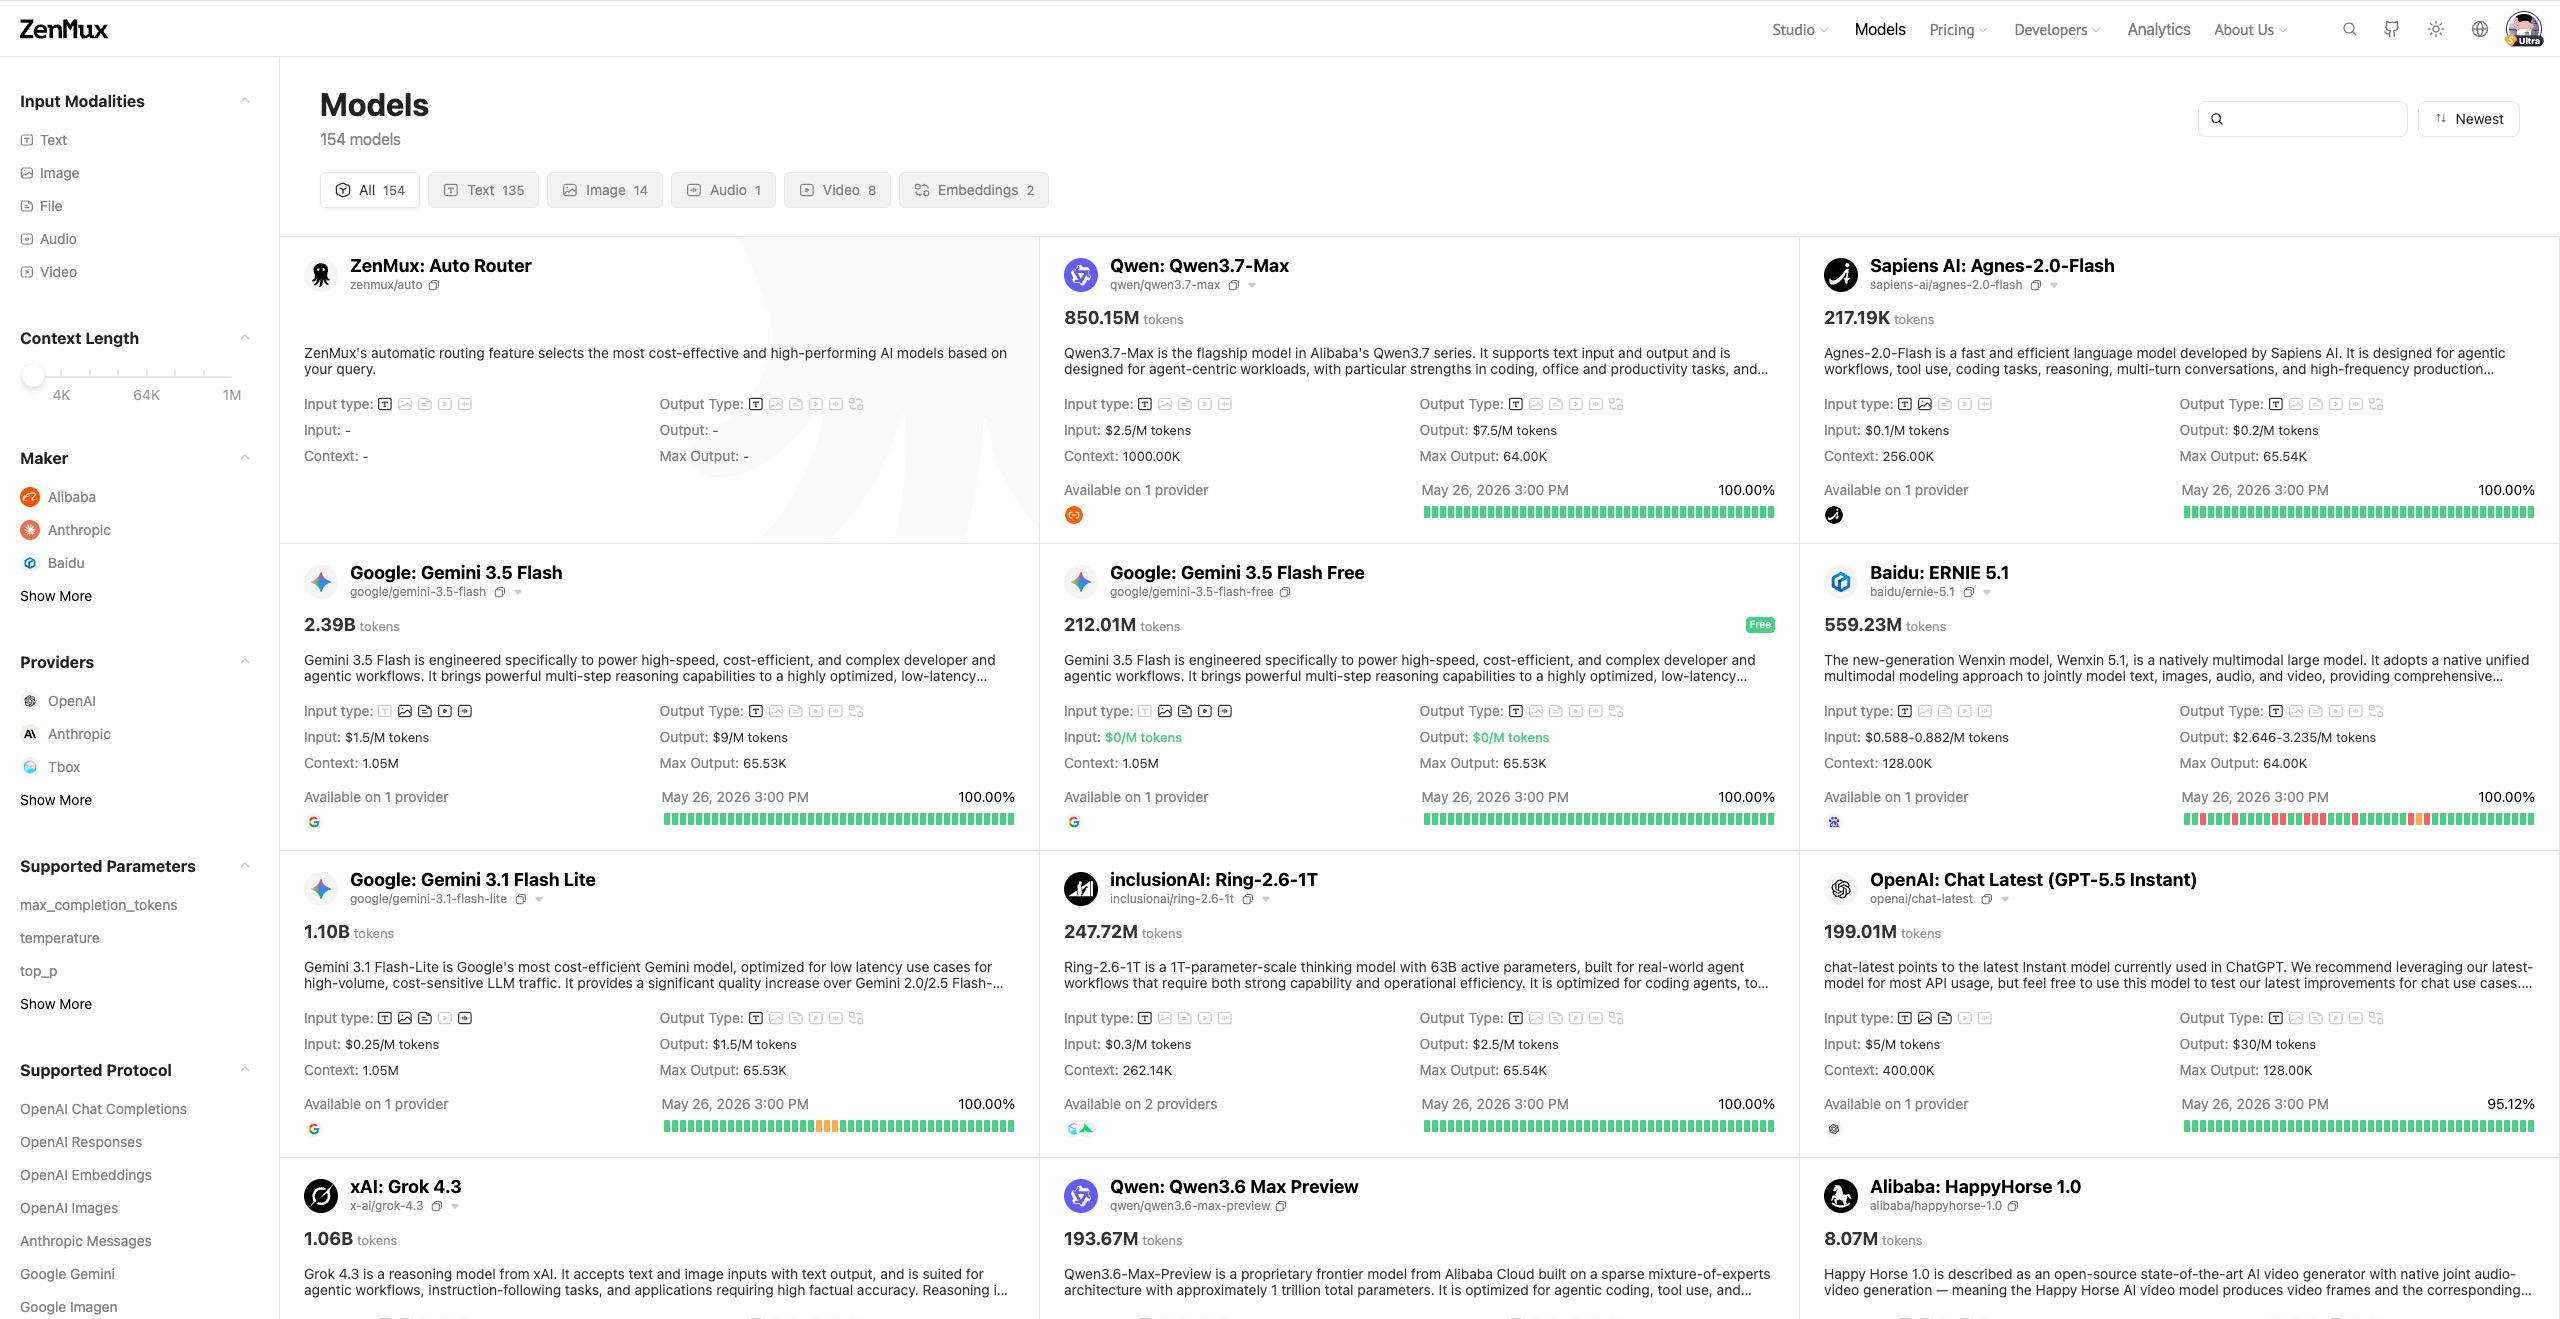
Task: Open the user avatar with Ultra badge
Action: coord(2524,29)
